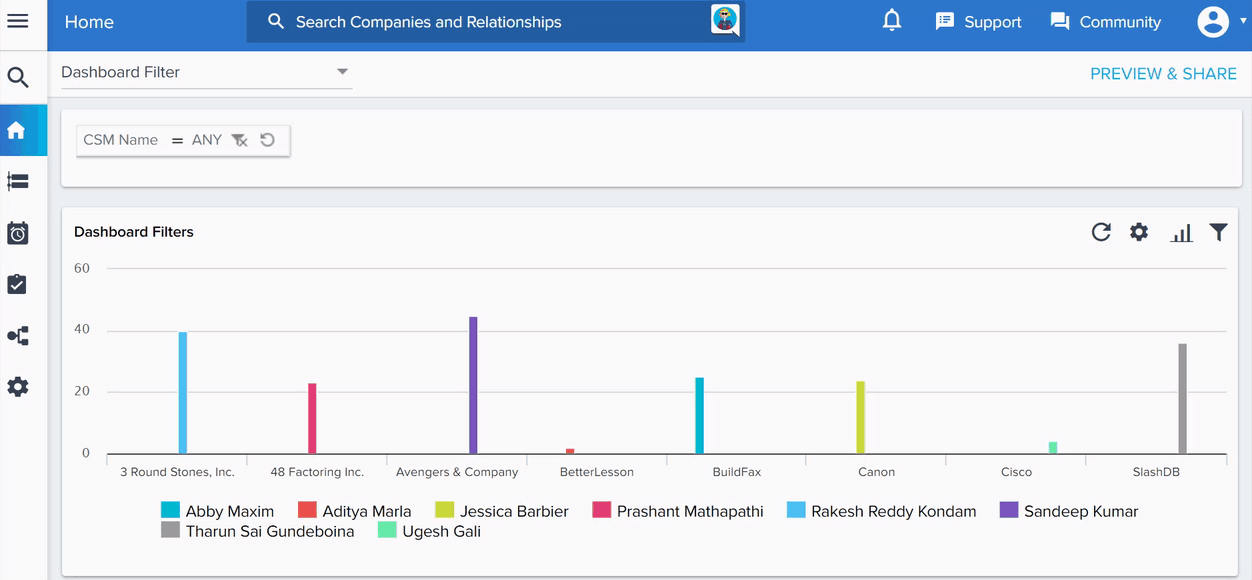Toggle Abby Maxim legend series

click(218, 511)
